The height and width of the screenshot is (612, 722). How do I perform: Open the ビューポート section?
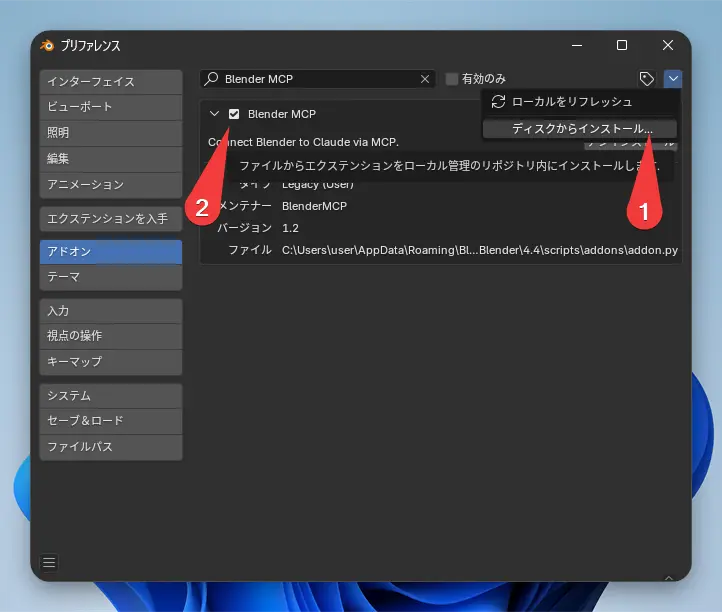click(111, 107)
